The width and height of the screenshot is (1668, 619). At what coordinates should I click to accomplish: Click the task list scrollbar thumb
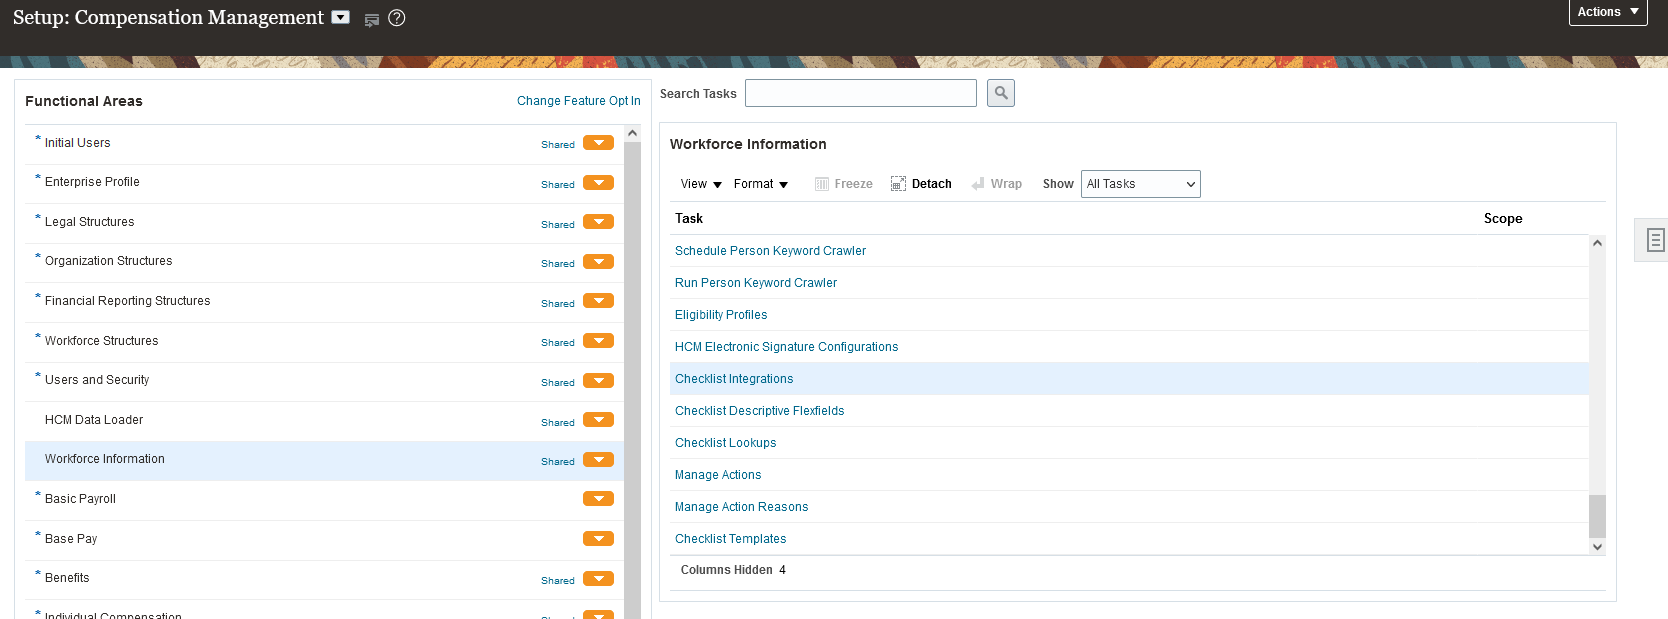[x=1597, y=516]
